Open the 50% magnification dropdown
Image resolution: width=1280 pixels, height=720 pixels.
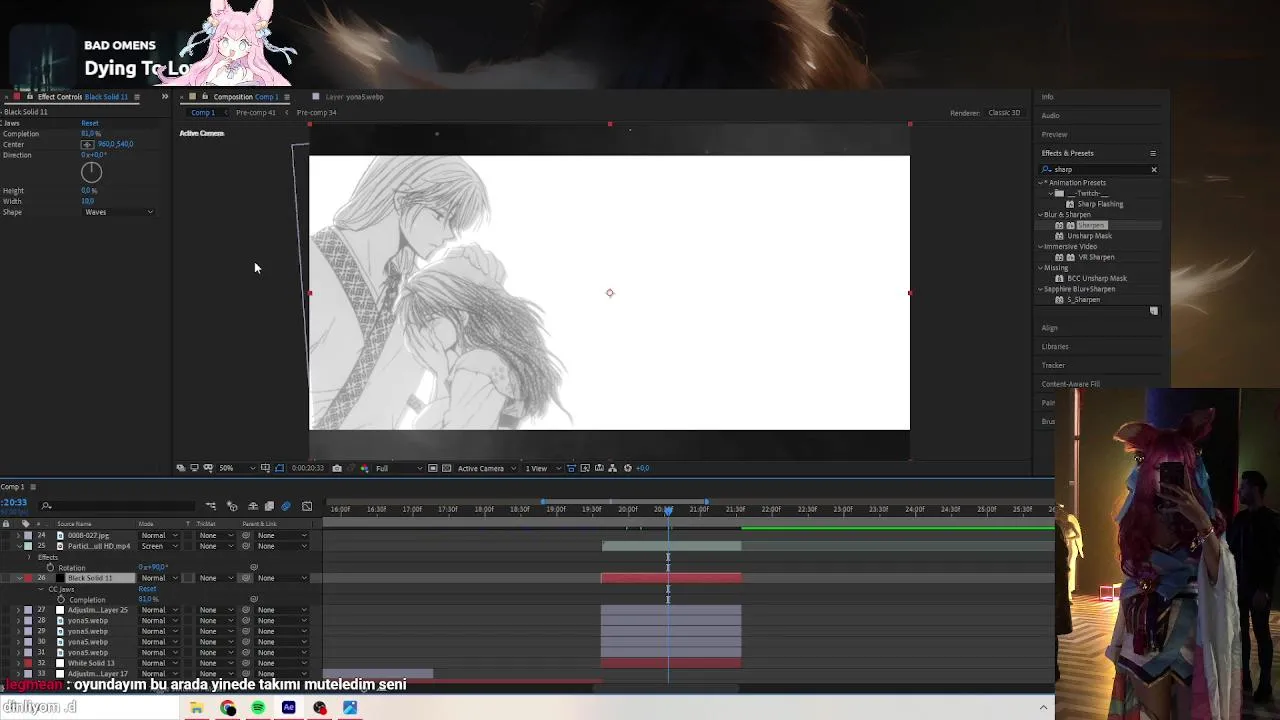pyautogui.click(x=238, y=468)
